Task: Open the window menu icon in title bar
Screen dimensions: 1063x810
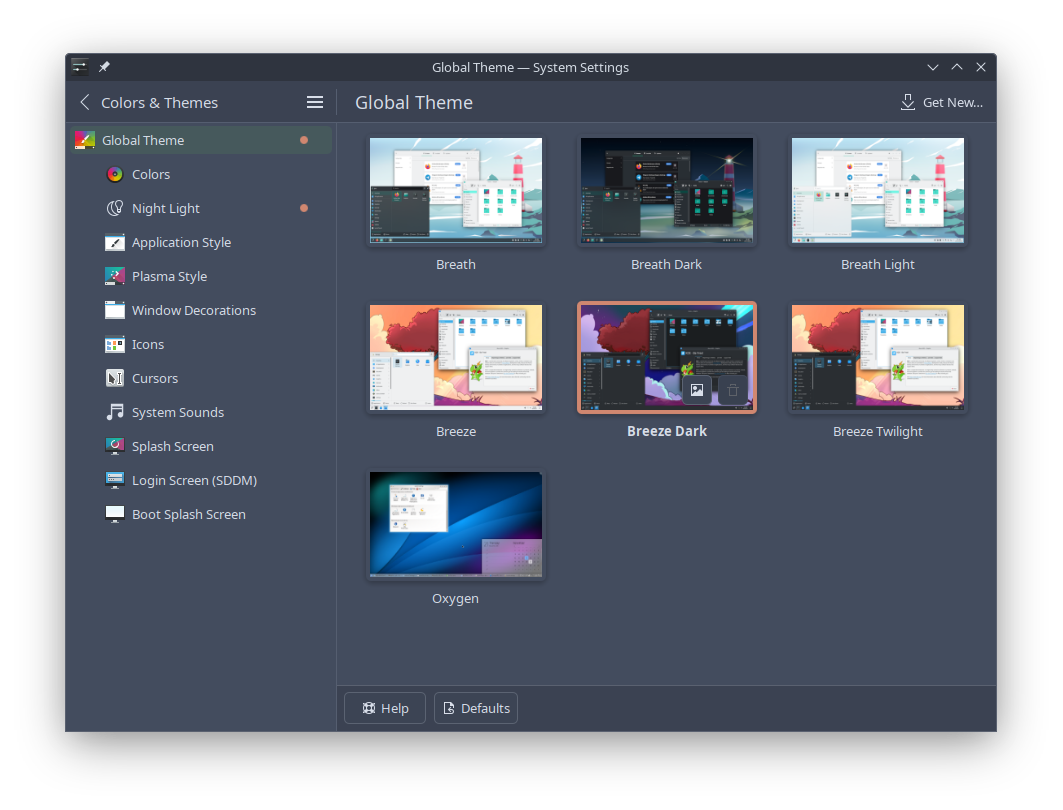Action: click(x=80, y=67)
